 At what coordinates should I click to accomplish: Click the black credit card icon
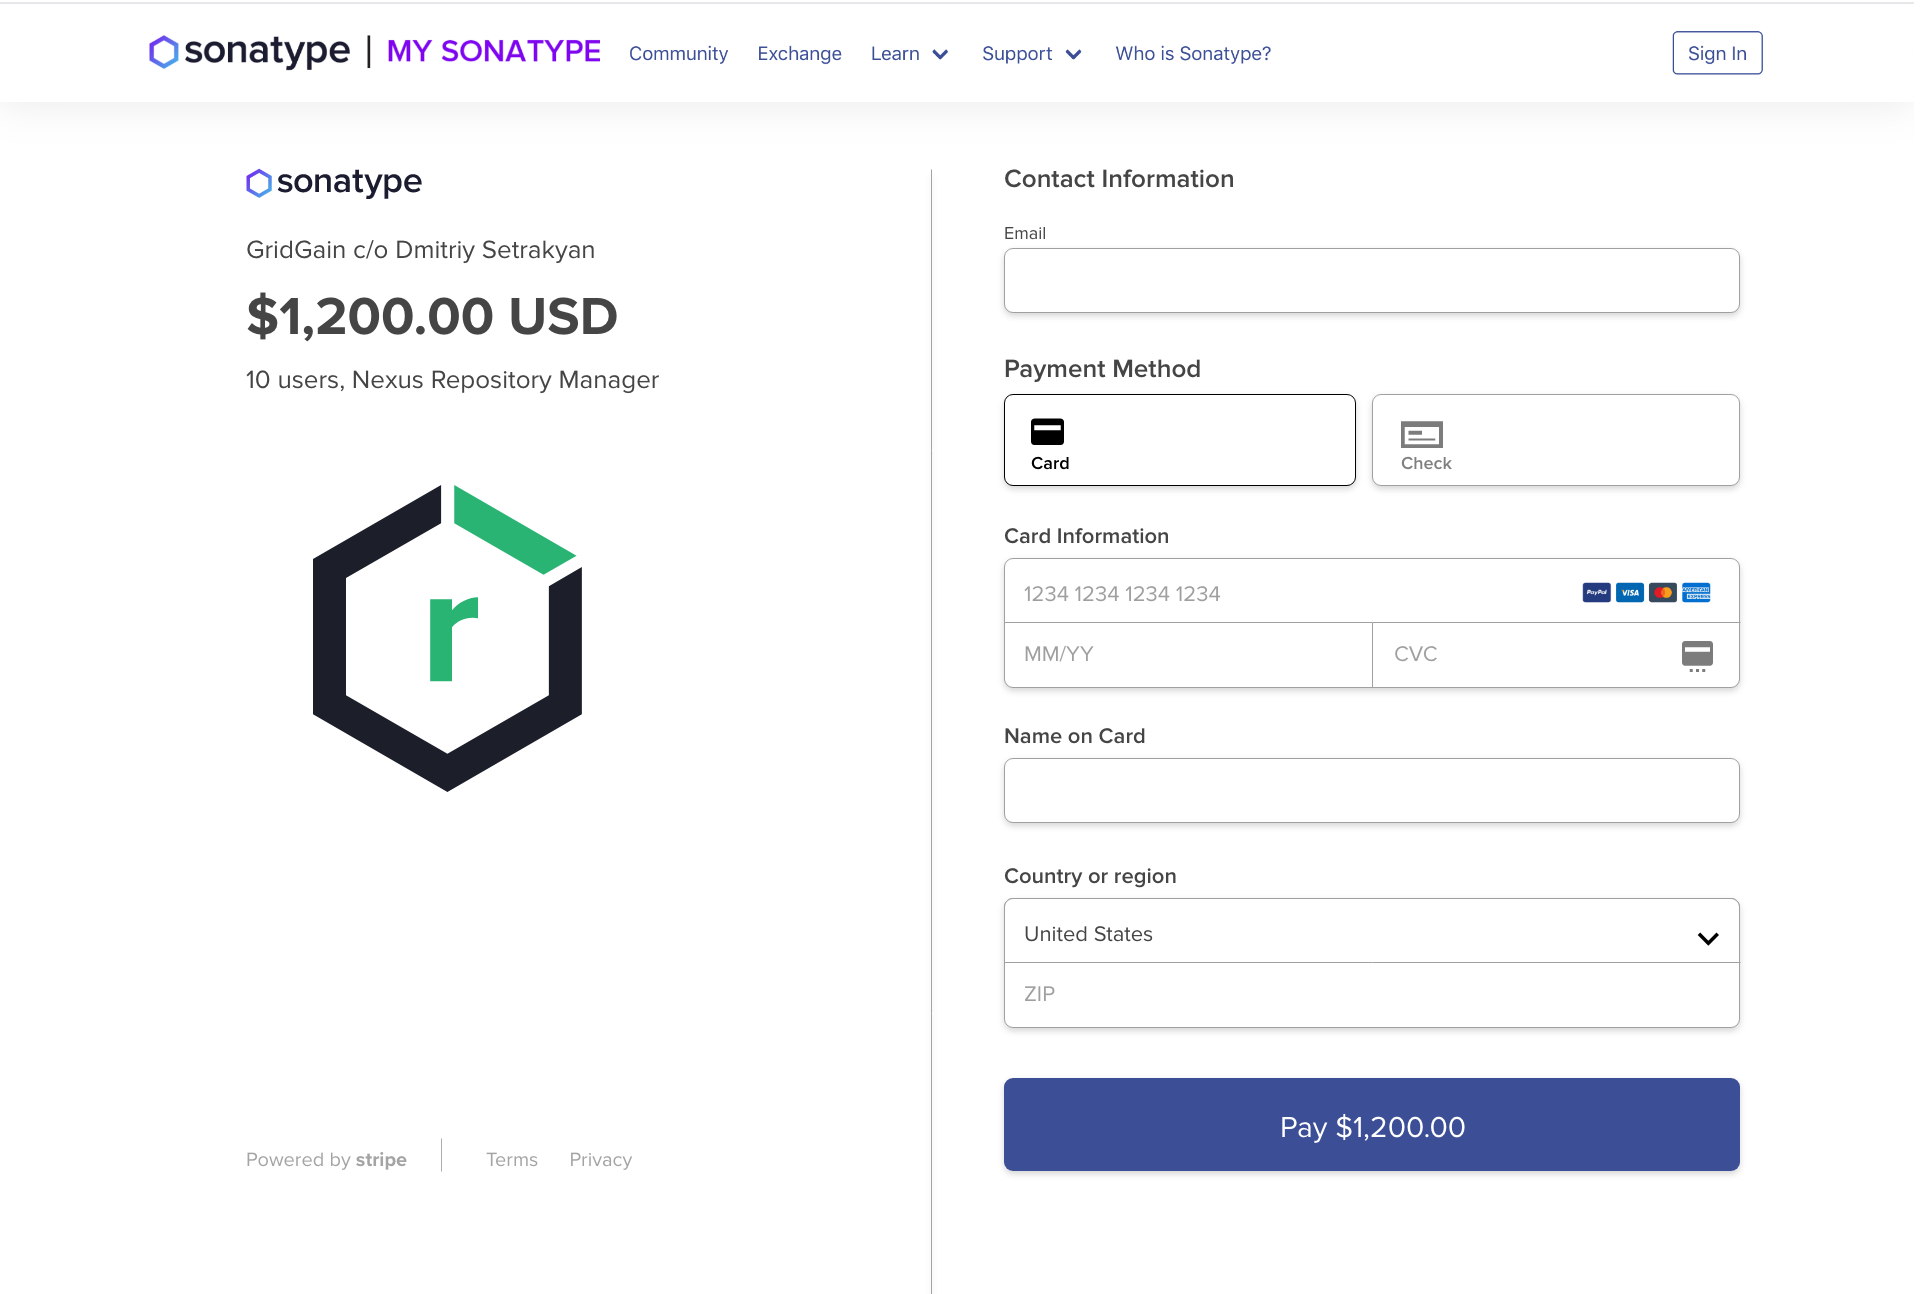pos(1047,431)
